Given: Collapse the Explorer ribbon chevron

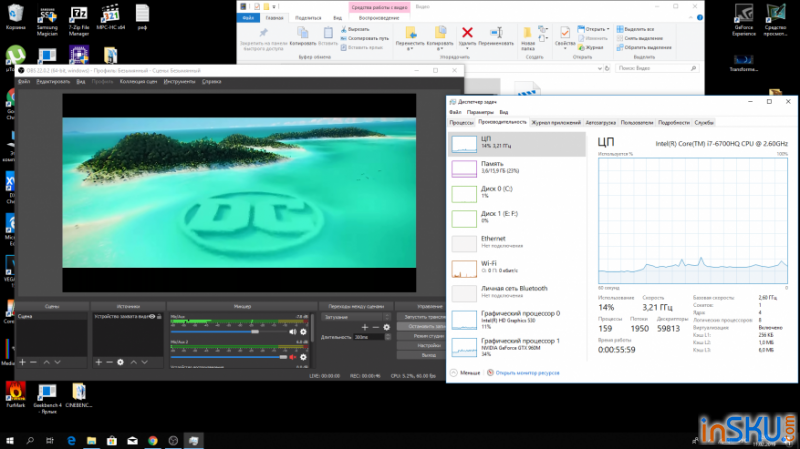Looking at the screenshot, I should point(691,17).
